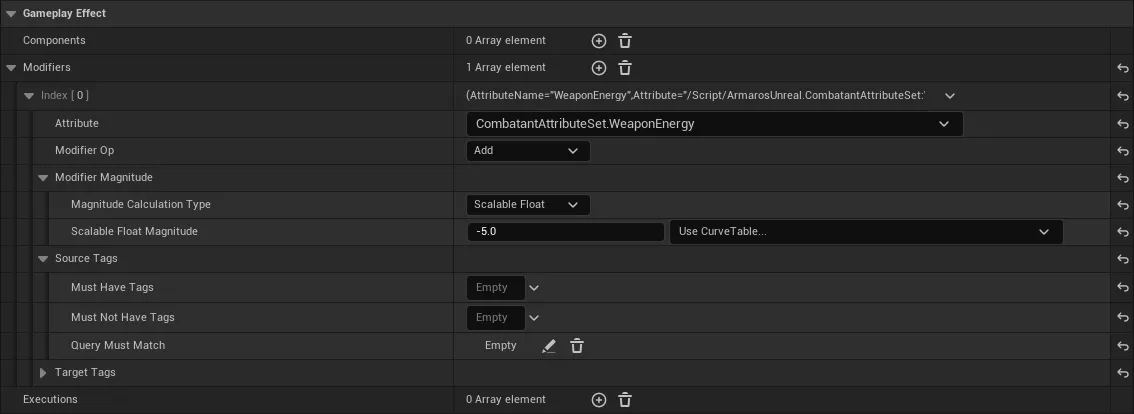Image resolution: width=1134 pixels, height=414 pixels.
Task: Open the Scalable Float calculation type dropdown
Action: pos(528,205)
